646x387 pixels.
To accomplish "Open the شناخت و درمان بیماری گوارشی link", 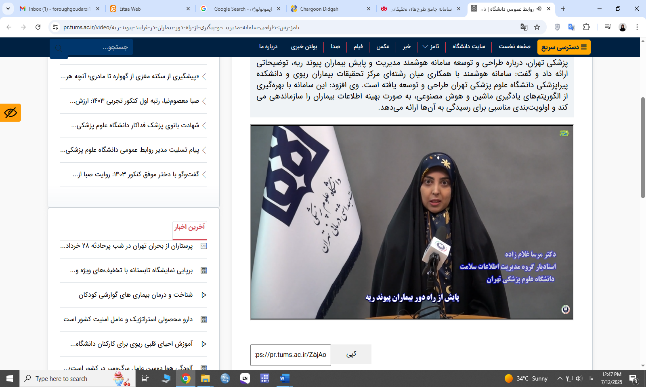I will point(136,295).
